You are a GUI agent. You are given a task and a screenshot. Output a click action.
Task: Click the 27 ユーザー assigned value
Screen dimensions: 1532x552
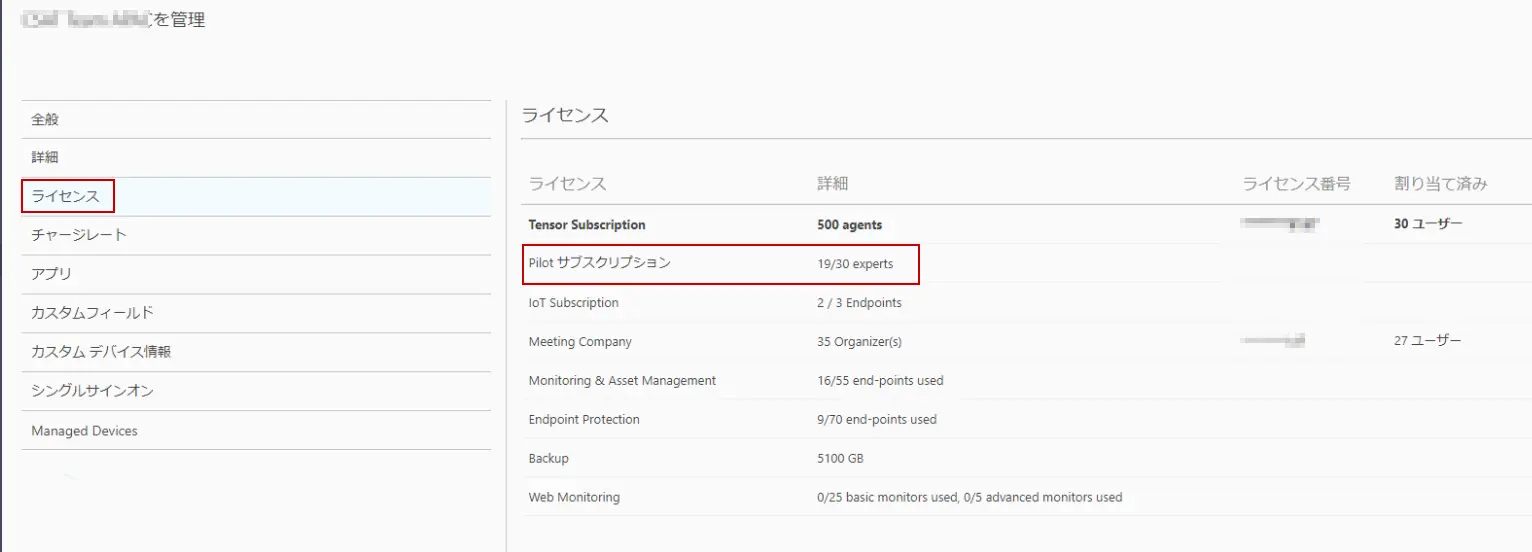[x=1427, y=341]
